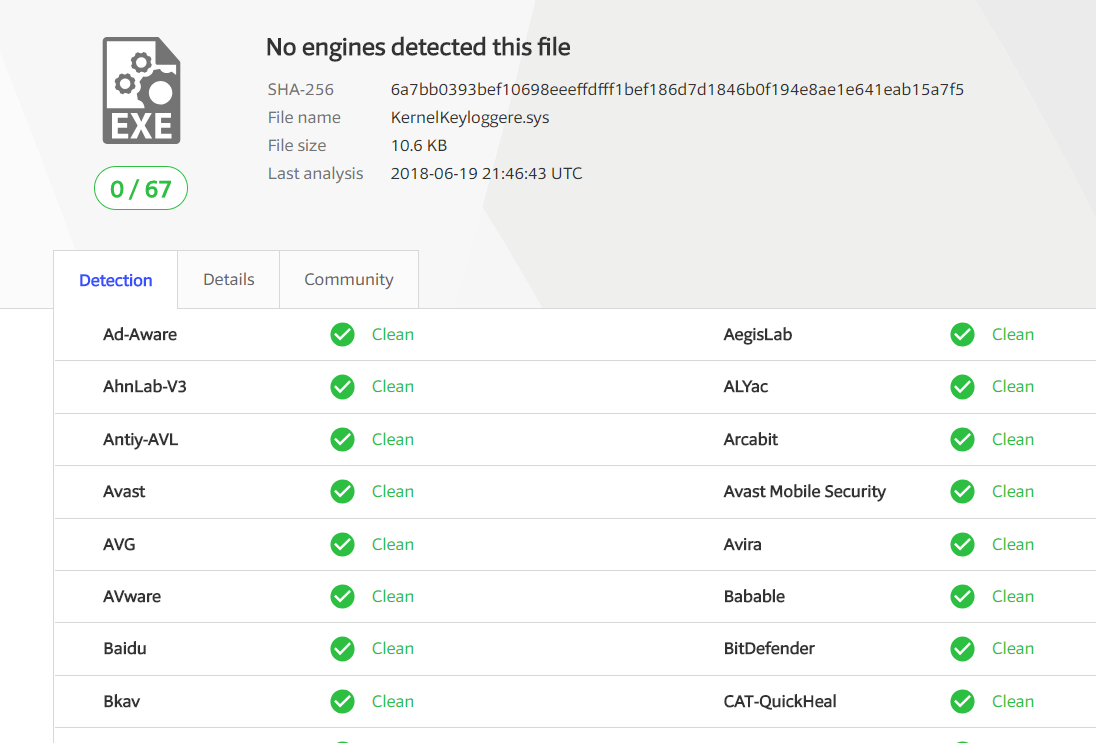Screen dimensions: 1096x743
Task: Click the Clean result for Avast Mobile Security
Action: [x=1013, y=491]
